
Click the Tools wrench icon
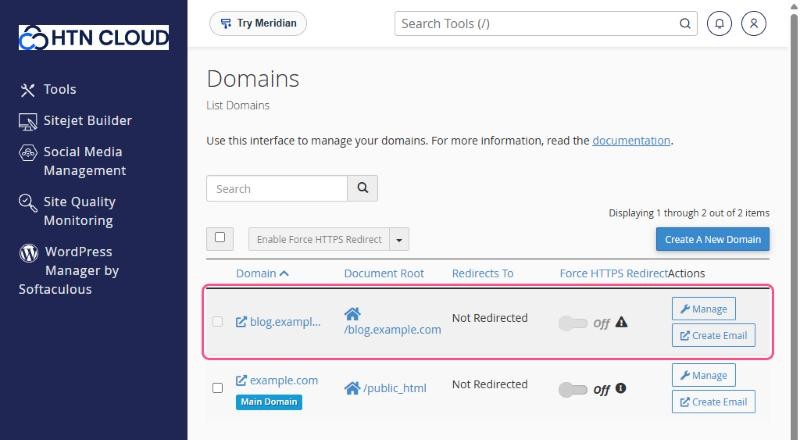(x=27, y=90)
